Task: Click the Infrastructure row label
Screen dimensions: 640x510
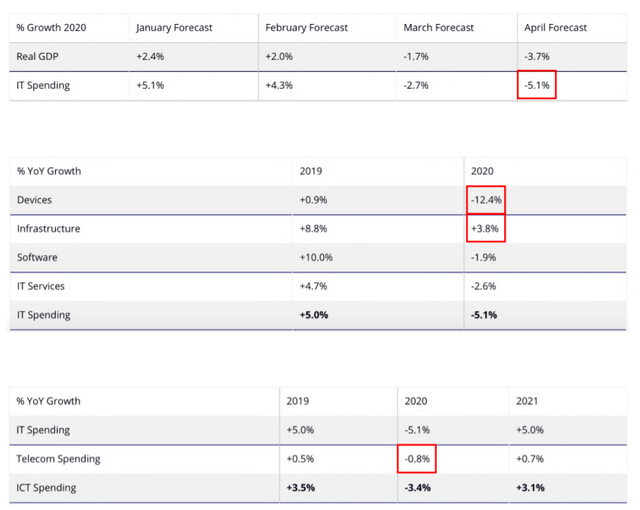Action: pyautogui.click(x=48, y=229)
